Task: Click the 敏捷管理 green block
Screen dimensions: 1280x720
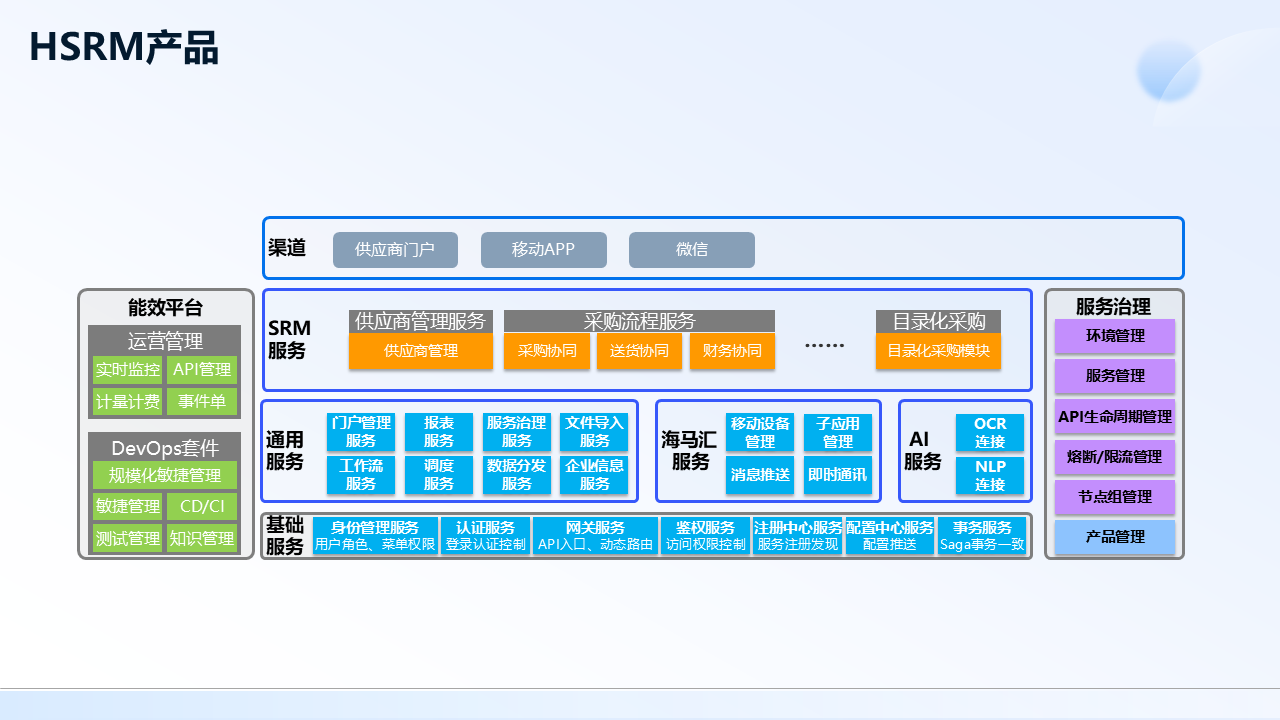Action: pyautogui.click(x=128, y=506)
